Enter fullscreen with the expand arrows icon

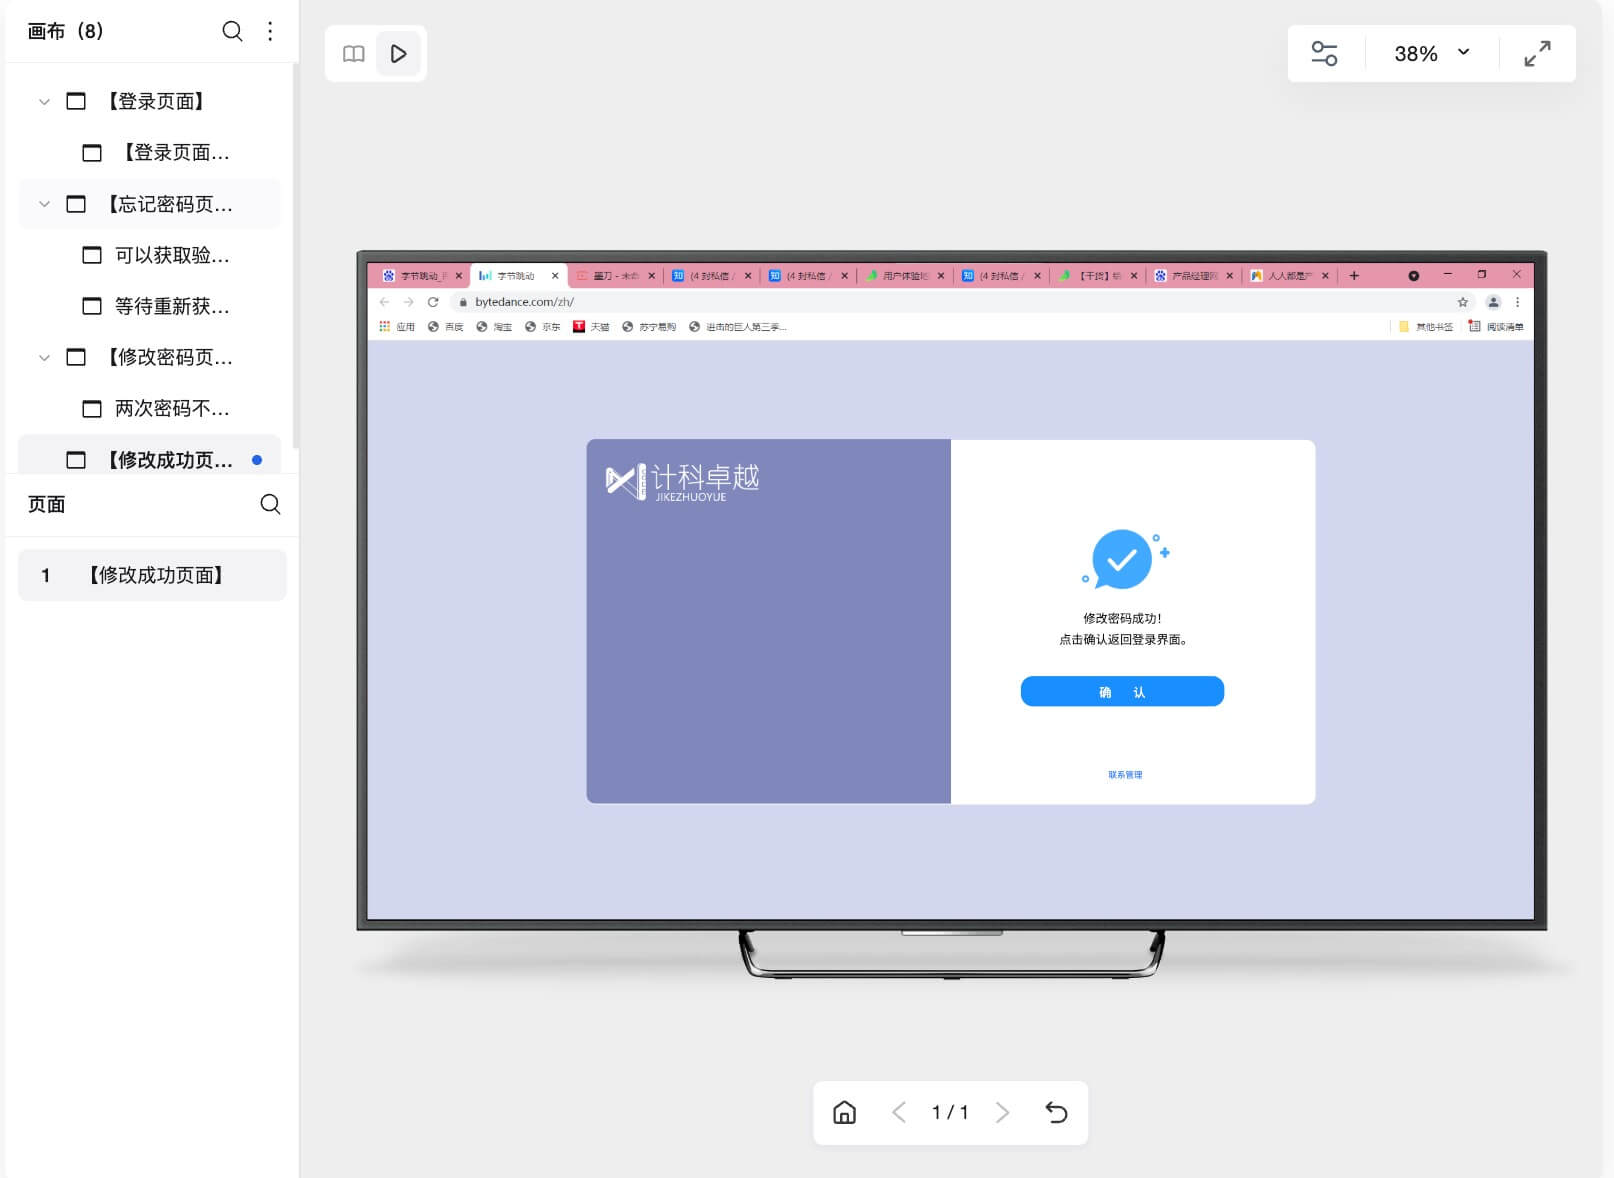click(1537, 54)
